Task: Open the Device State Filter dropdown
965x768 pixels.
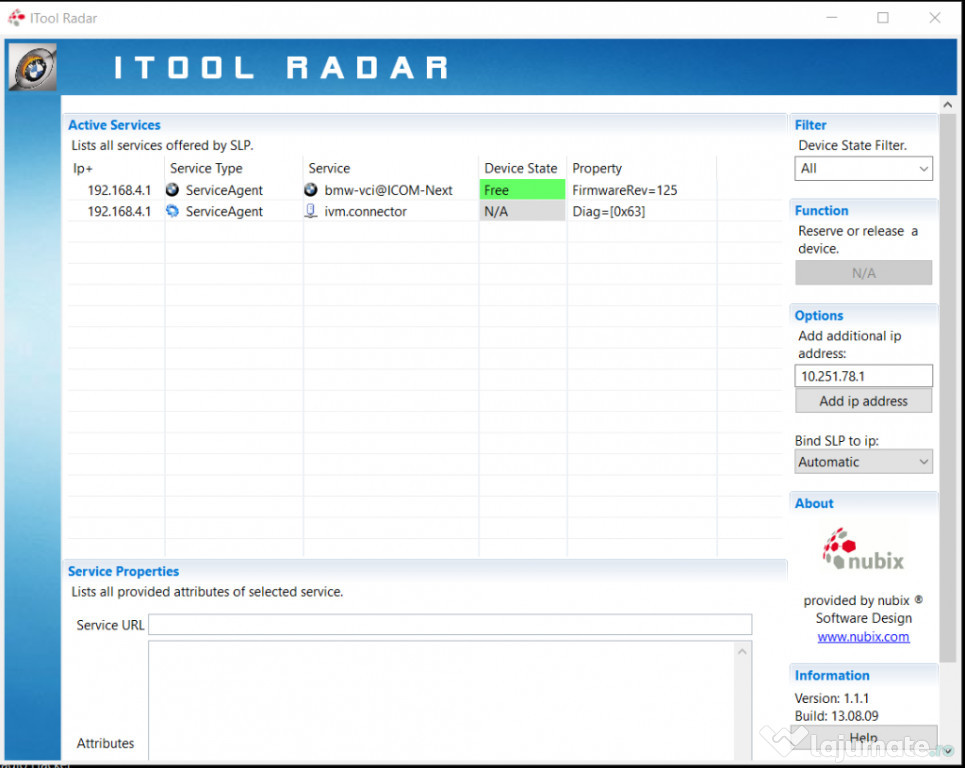Action: click(x=863, y=169)
